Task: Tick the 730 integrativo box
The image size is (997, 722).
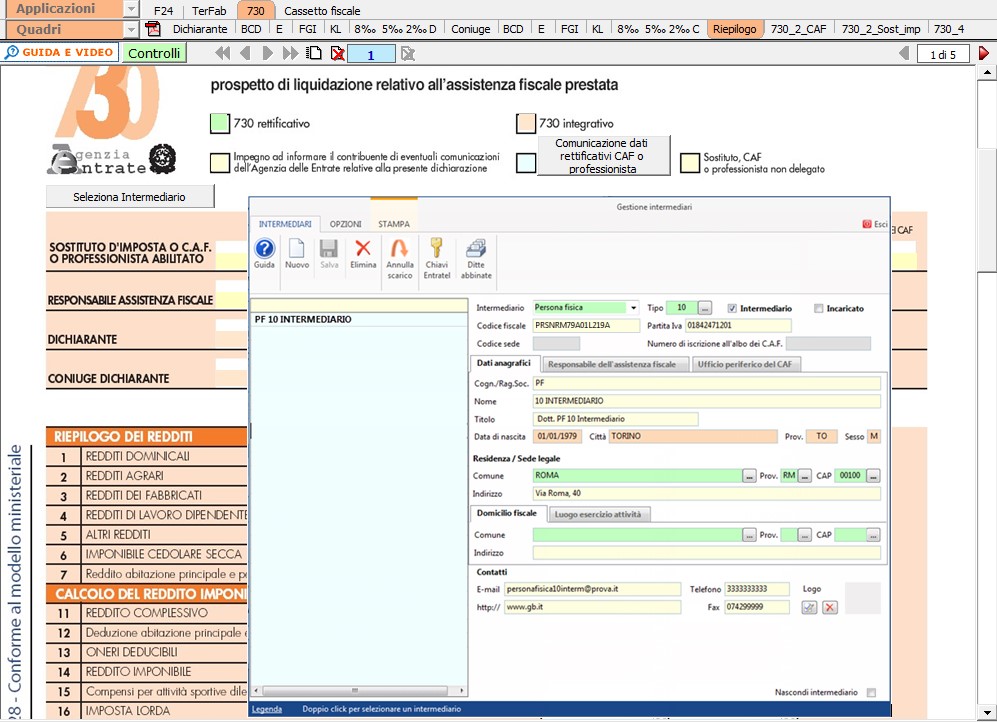Action: pos(526,123)
